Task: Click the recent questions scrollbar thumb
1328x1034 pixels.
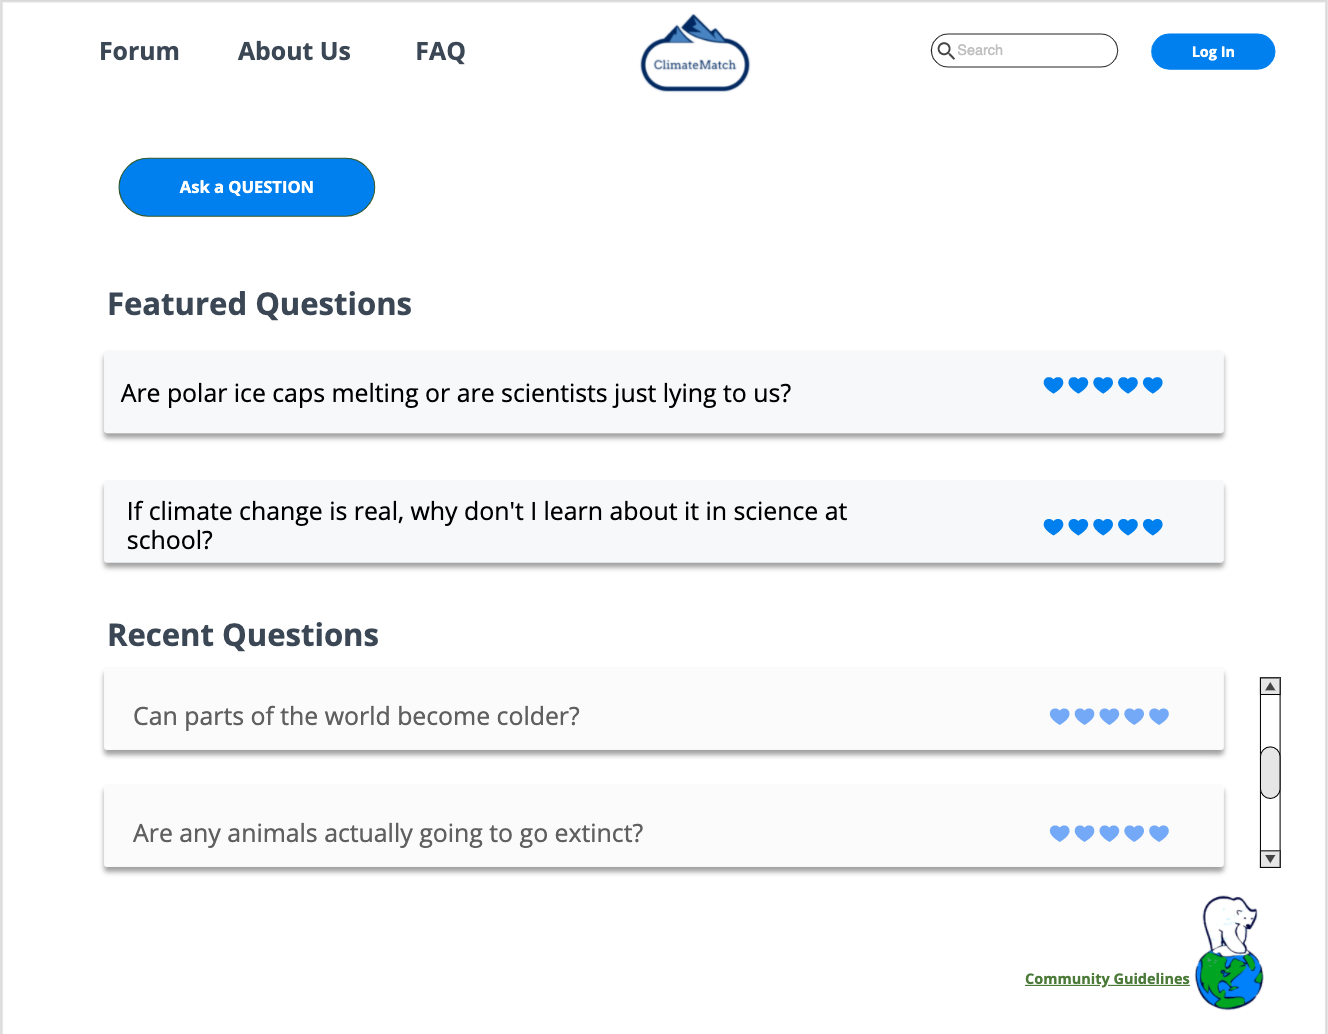Action: click(x=1270, y=772)
